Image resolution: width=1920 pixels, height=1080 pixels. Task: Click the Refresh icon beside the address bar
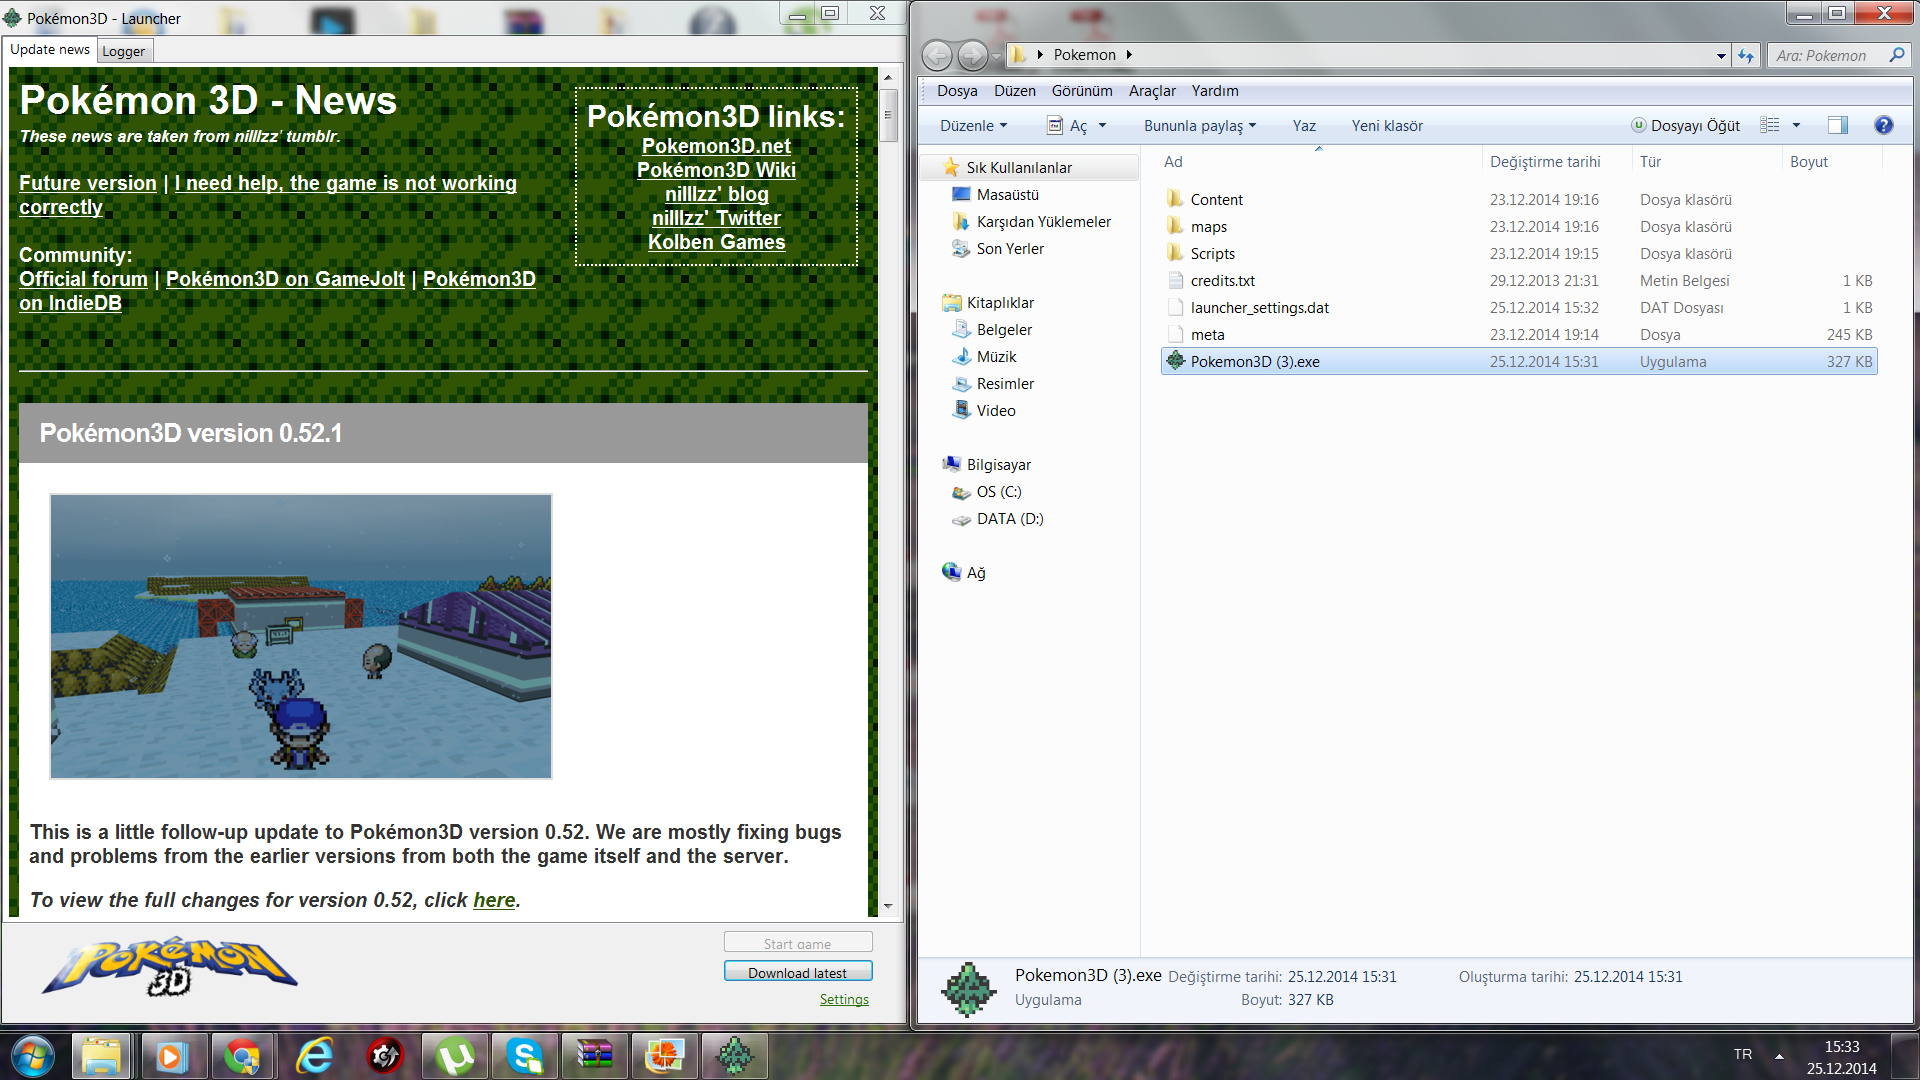pos(1746,55)
